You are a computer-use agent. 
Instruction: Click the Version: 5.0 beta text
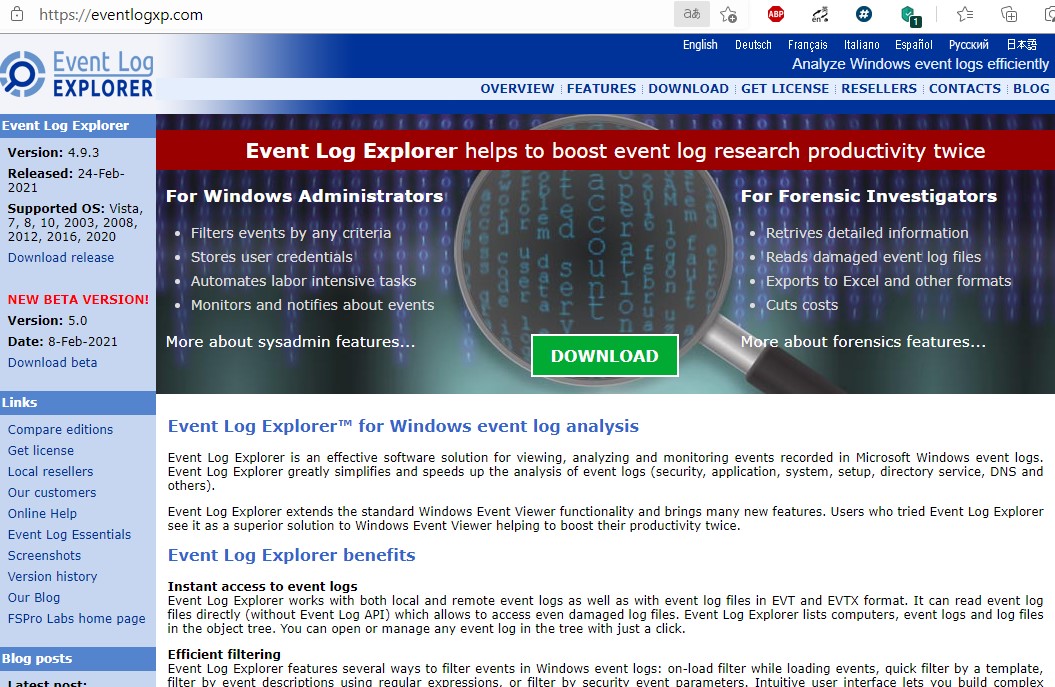pos(47,321)
